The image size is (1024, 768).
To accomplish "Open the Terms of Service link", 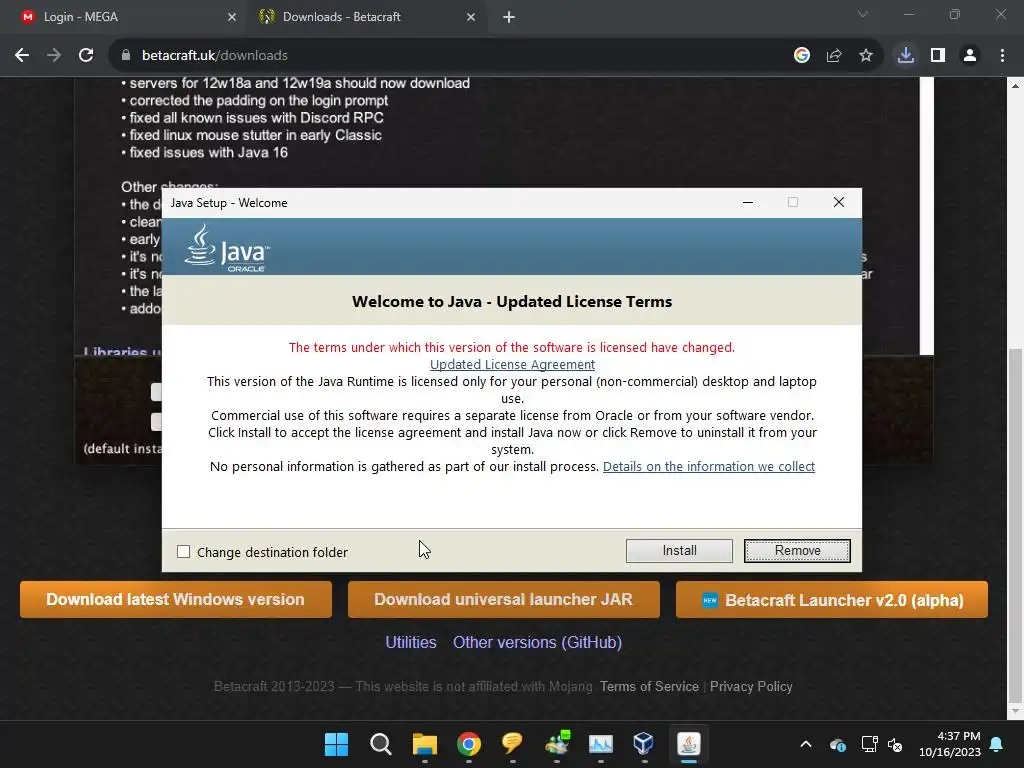I will pyautogui.click(x=649, y=686).
